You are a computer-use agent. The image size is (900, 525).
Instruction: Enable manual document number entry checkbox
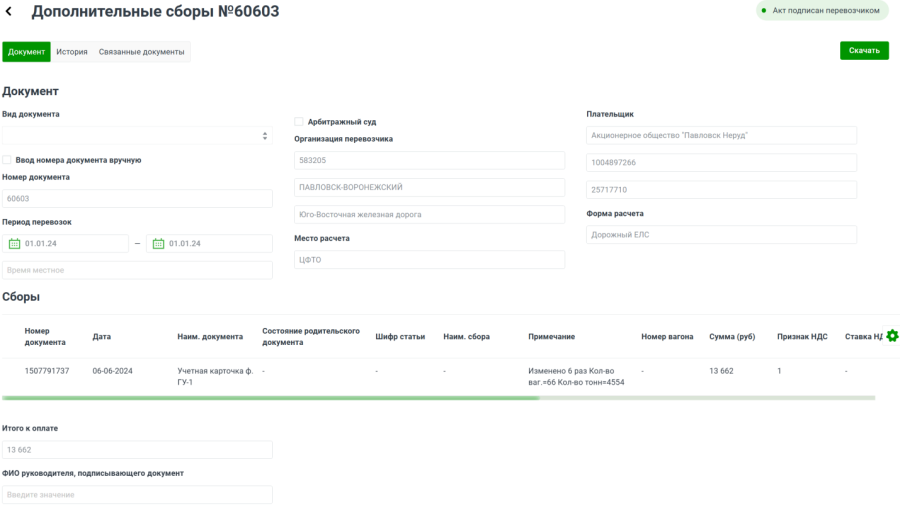(x=7, y=160)
